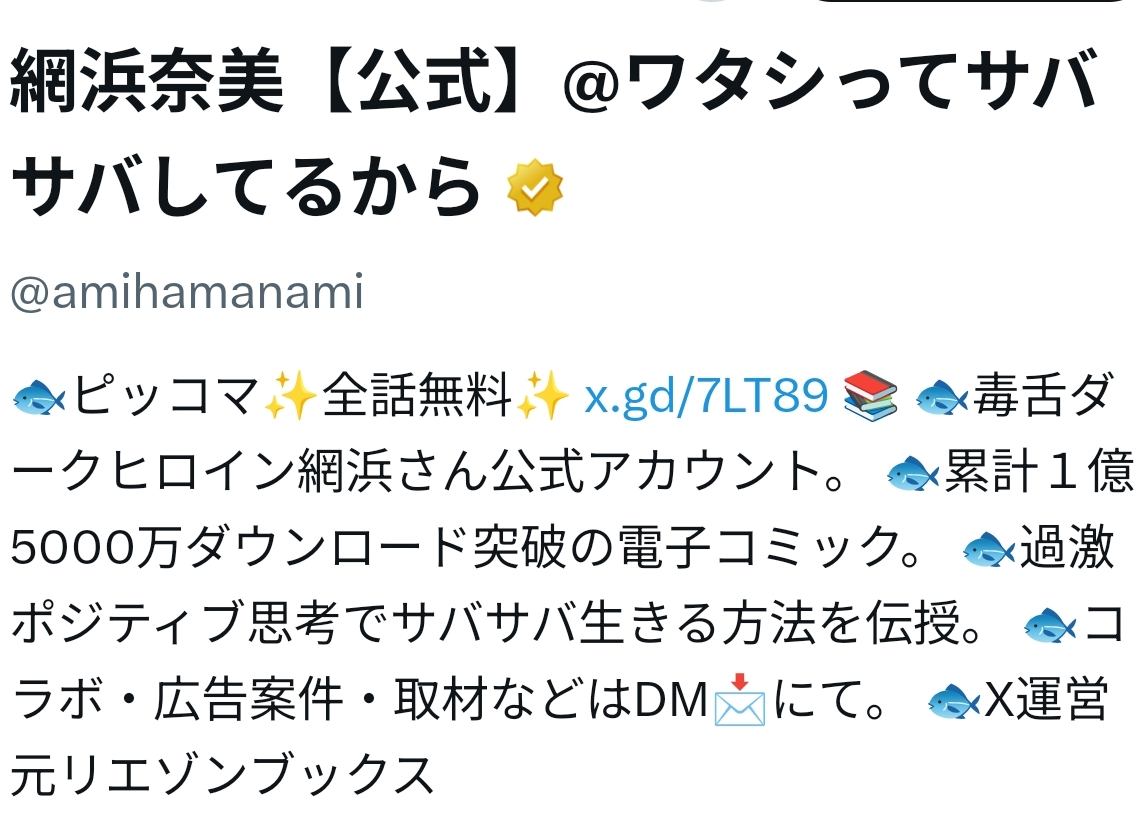Click the 全話無料 text in bio
The width and height of the screenshot is (1145, 822).
click(417, 395)
